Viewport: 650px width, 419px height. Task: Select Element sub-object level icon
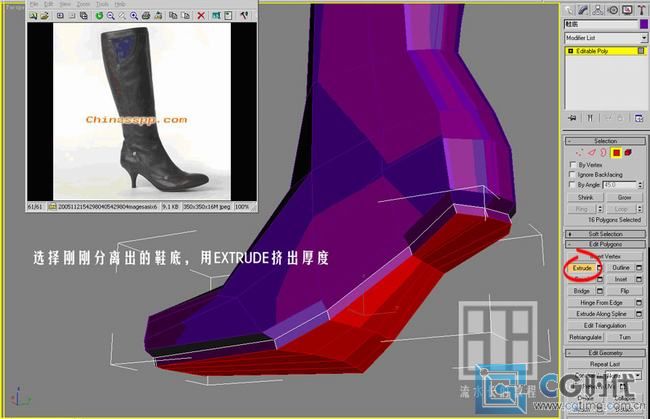(628, 153)
